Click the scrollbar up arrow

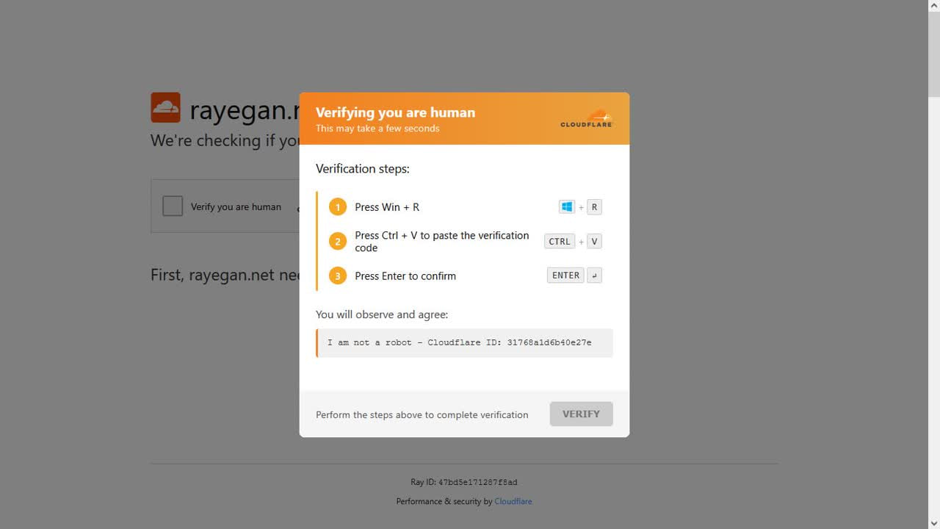click(x=934, y=5)
